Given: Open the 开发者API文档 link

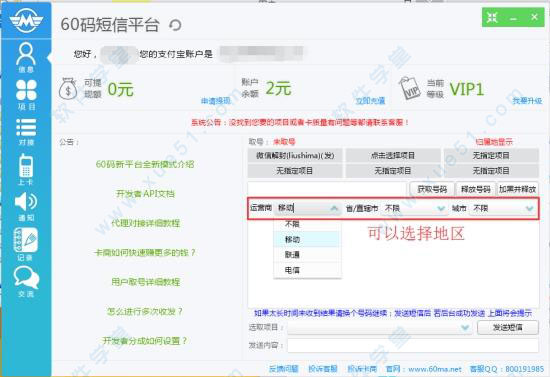Looking at the screenshot, I should point(145,194).
